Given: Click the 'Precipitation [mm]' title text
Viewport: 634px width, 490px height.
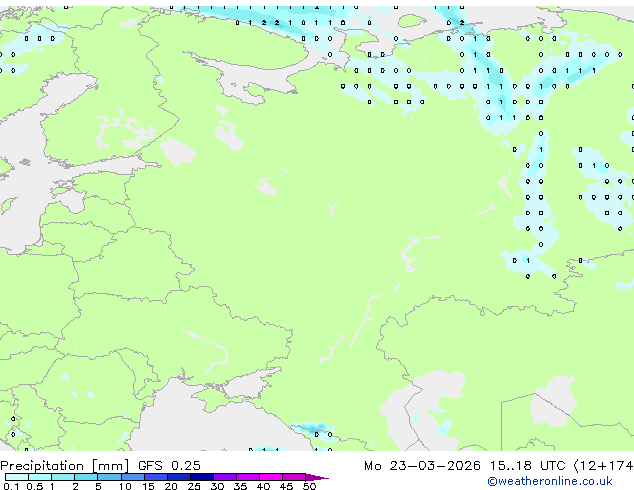Looking at the screenshot, I should (65, 466).
